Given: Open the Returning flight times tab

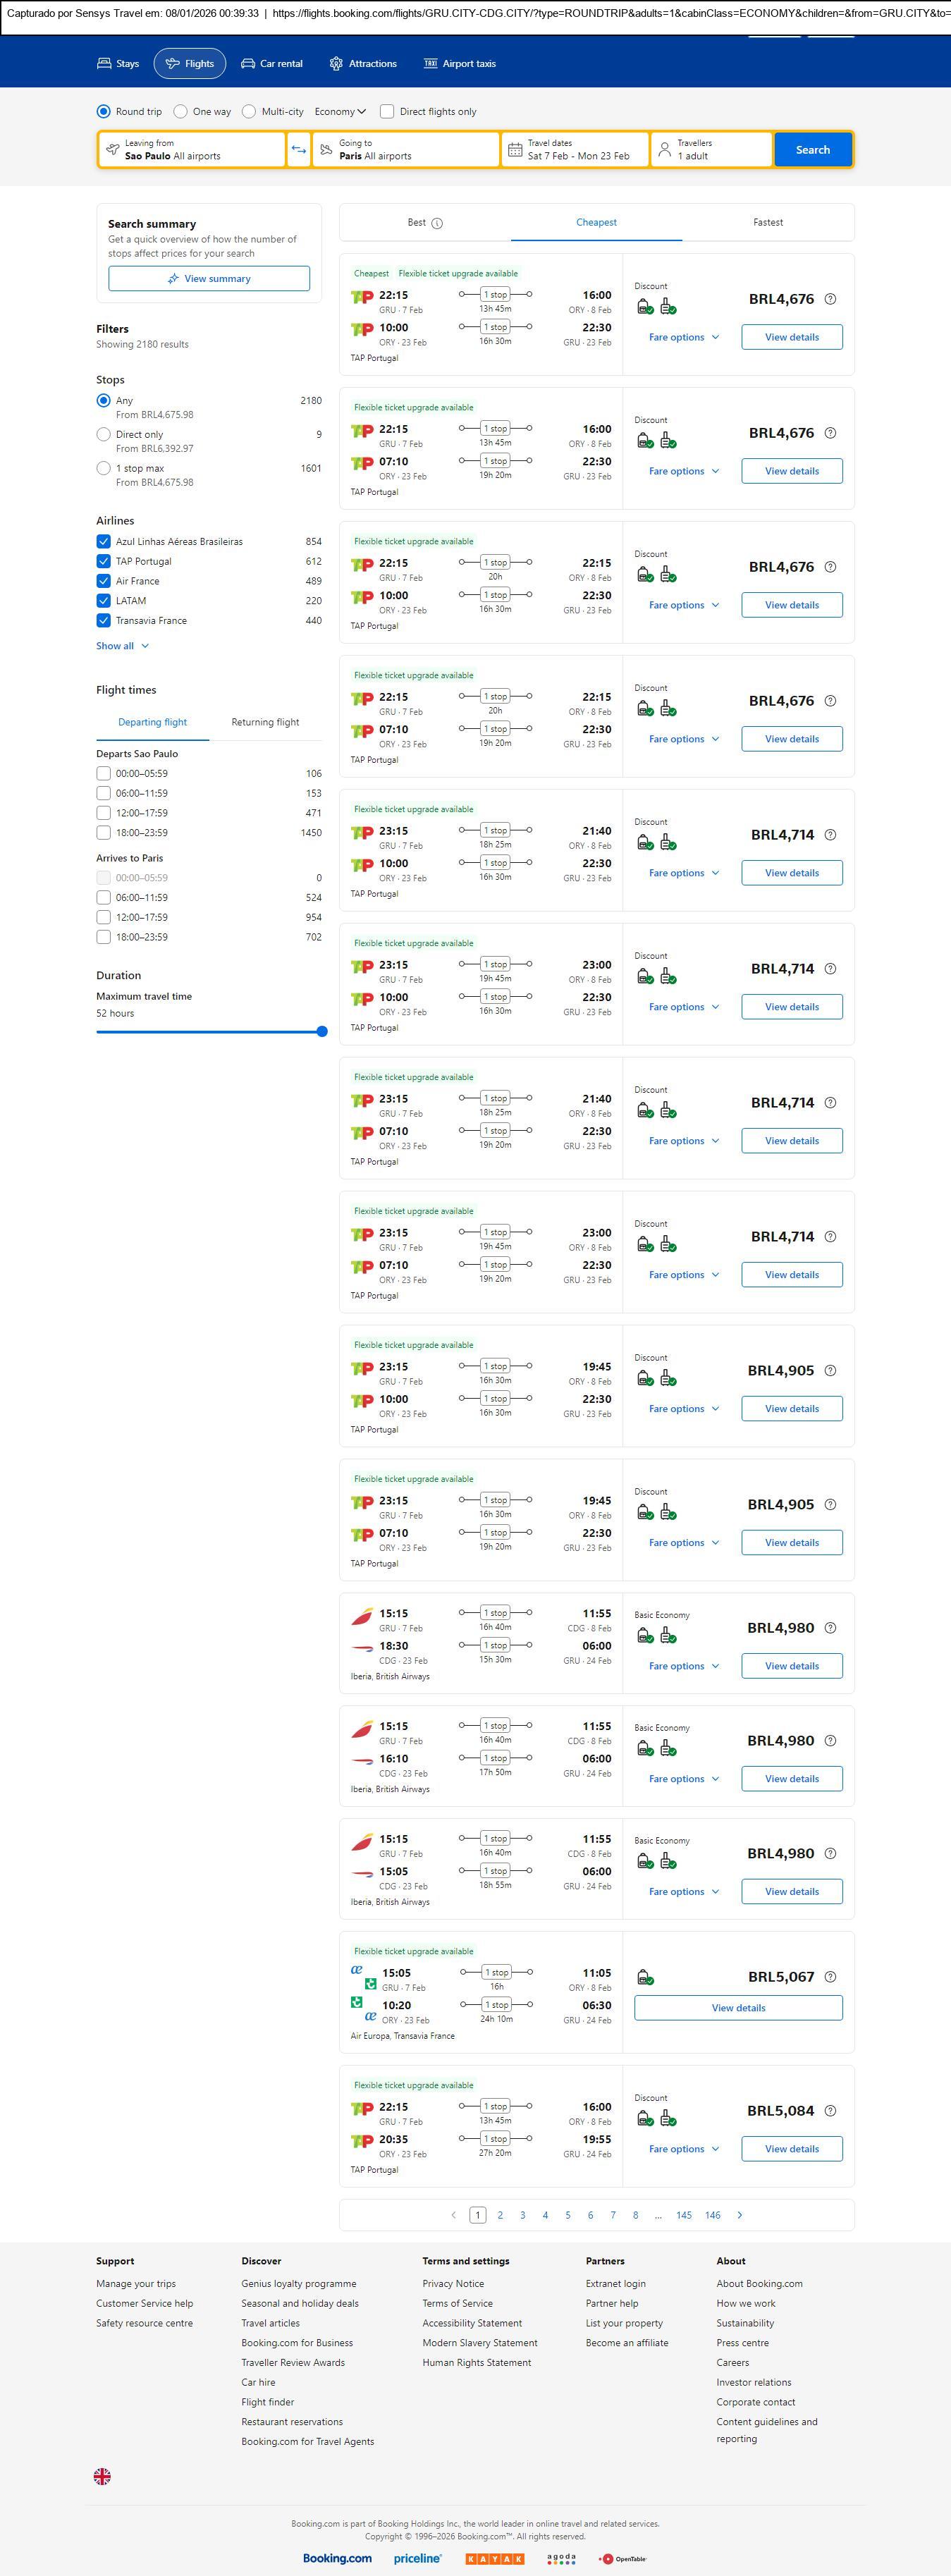Looking at the screenshot, I should pyautogui.click(x=265, y=722).
